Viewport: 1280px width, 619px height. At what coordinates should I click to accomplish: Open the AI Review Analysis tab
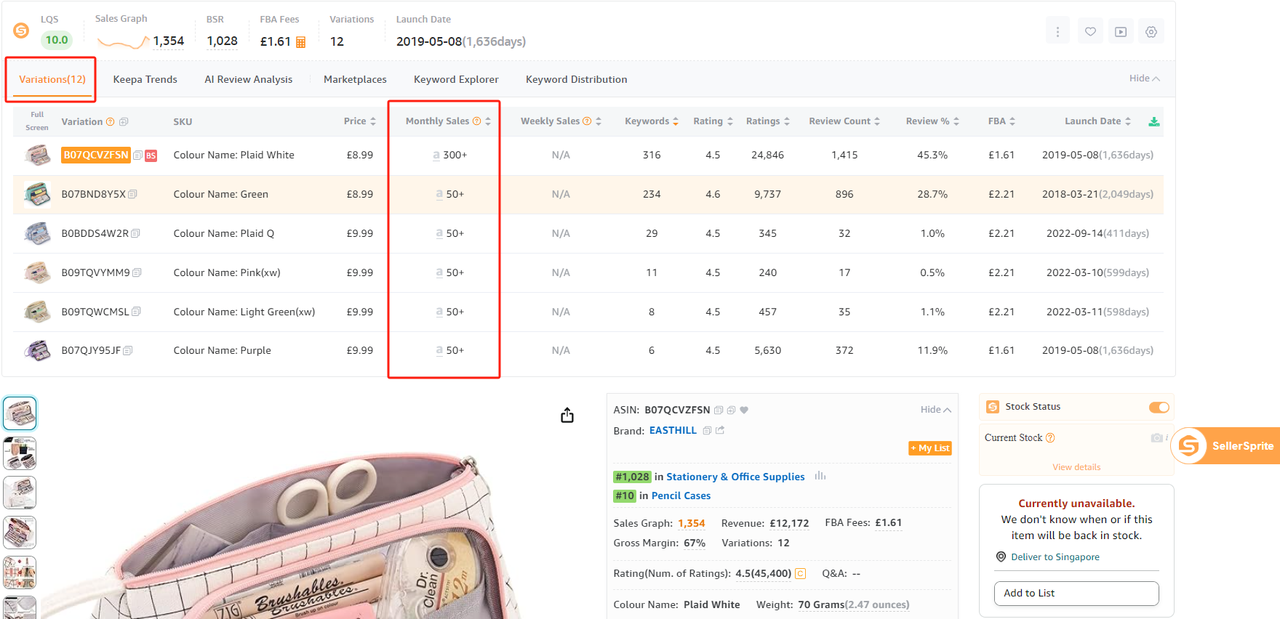coord(248,79)
